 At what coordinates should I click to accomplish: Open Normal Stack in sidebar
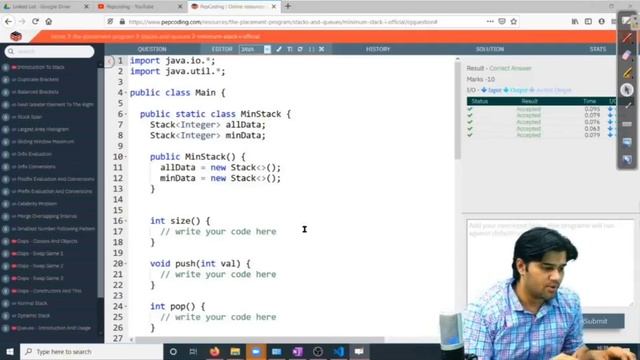pyautogui.click(x=32, y=303)
